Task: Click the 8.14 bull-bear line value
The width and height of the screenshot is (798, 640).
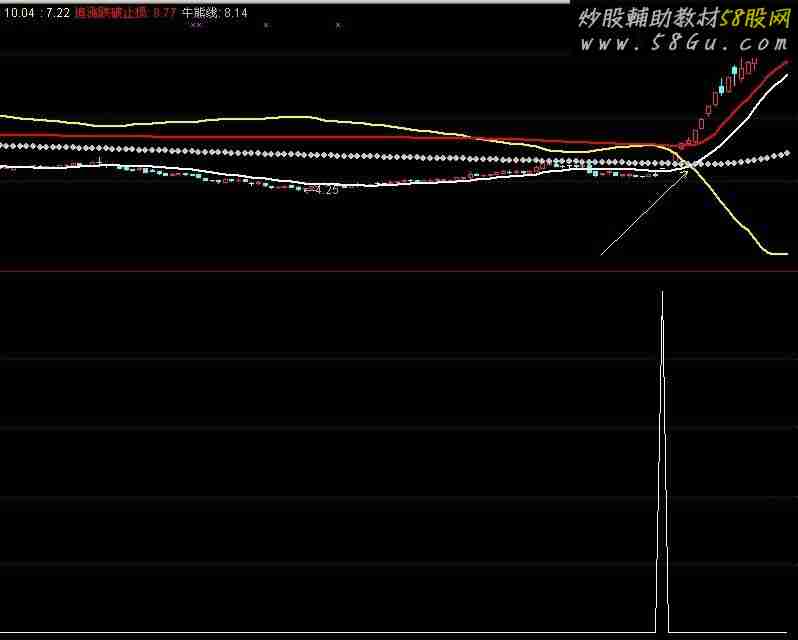Action: (x=235, y=13)
